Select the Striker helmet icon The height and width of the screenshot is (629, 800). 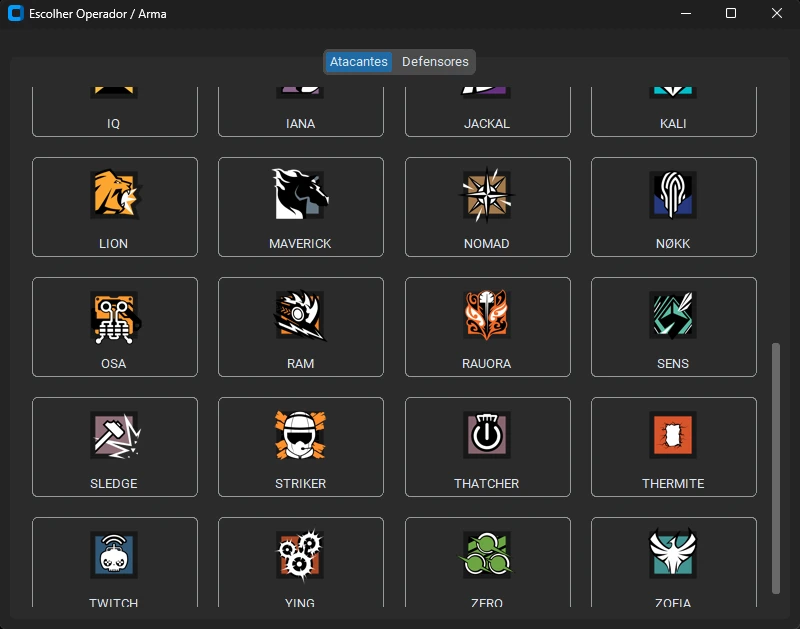pyautogui.click(x=300, y=434)
